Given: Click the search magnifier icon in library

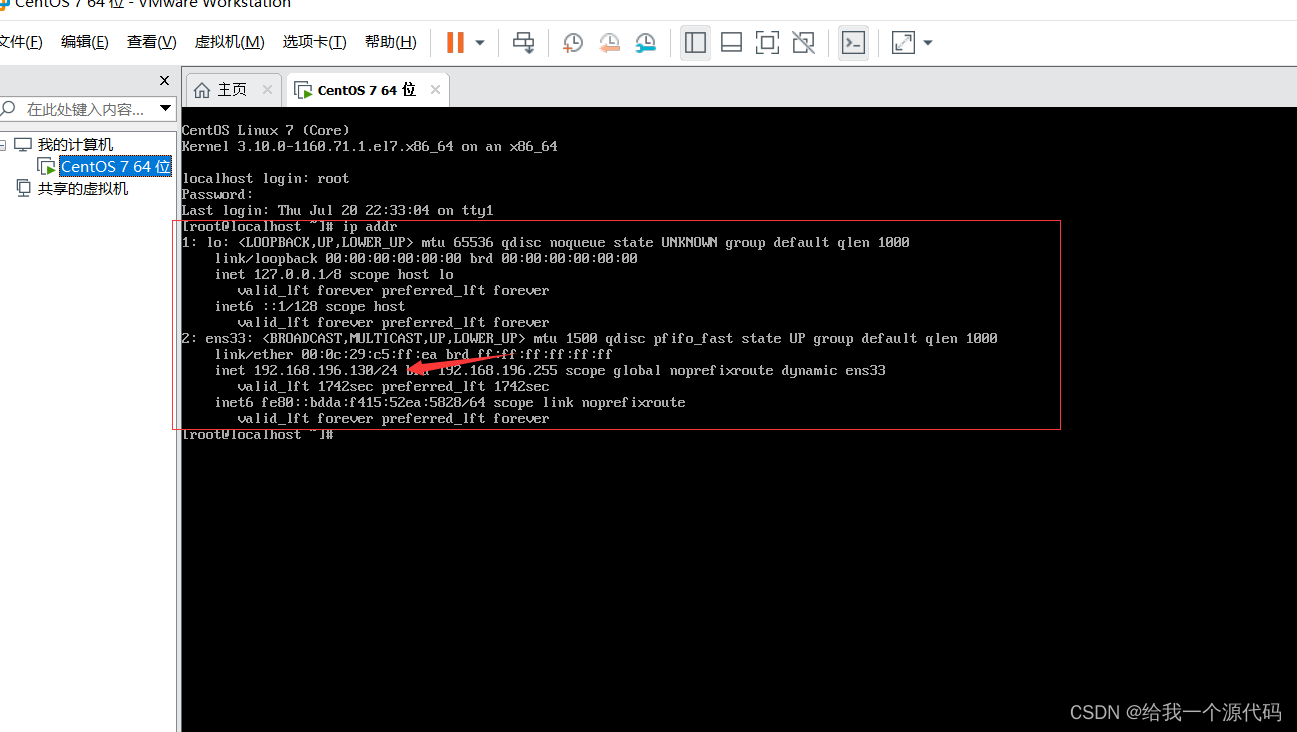Looking at the screenshot, I should coord(9,109).
